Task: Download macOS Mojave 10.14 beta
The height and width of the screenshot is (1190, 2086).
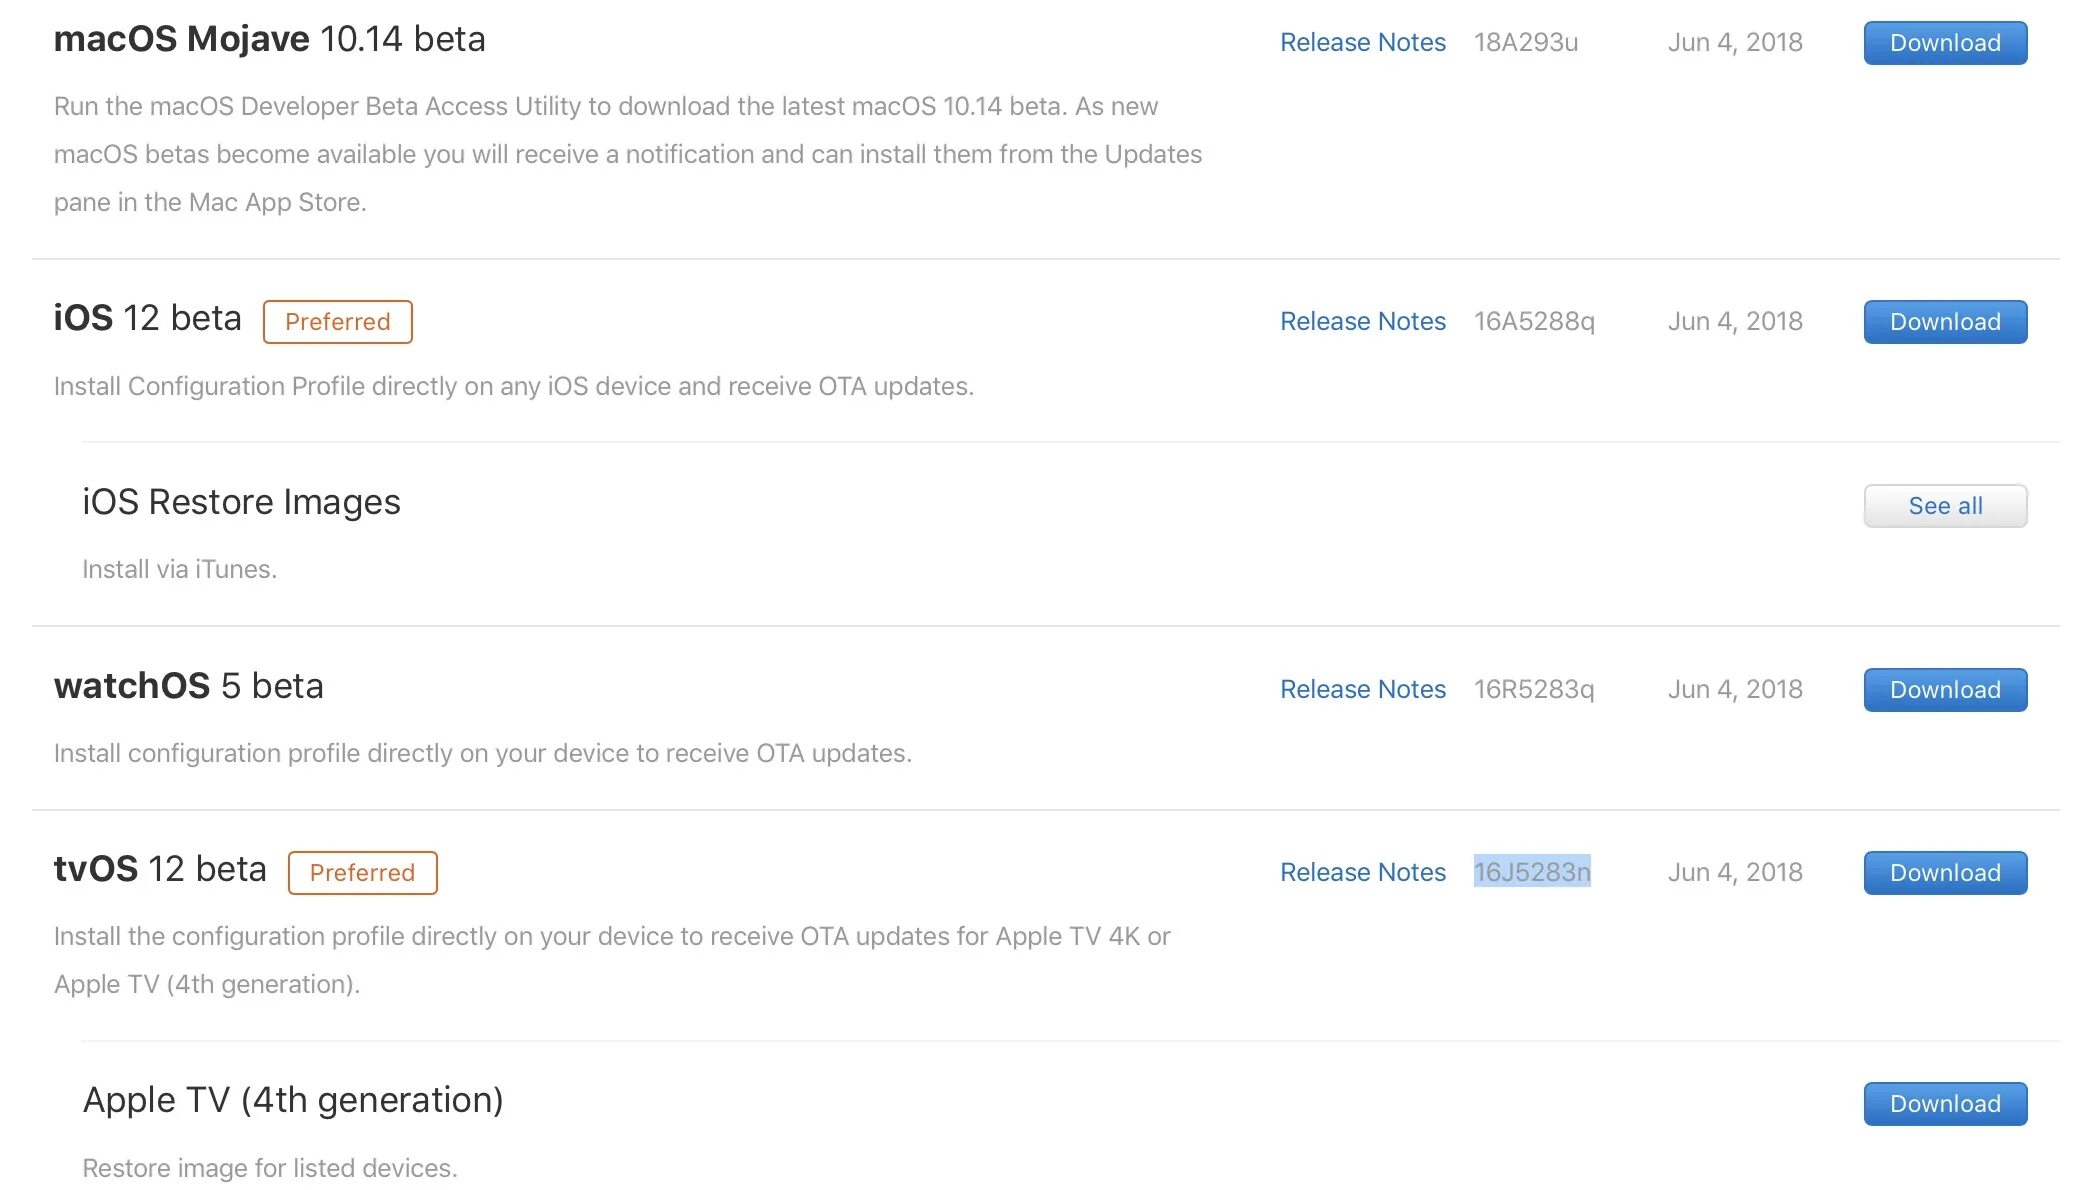Action: click(1944, 43)
